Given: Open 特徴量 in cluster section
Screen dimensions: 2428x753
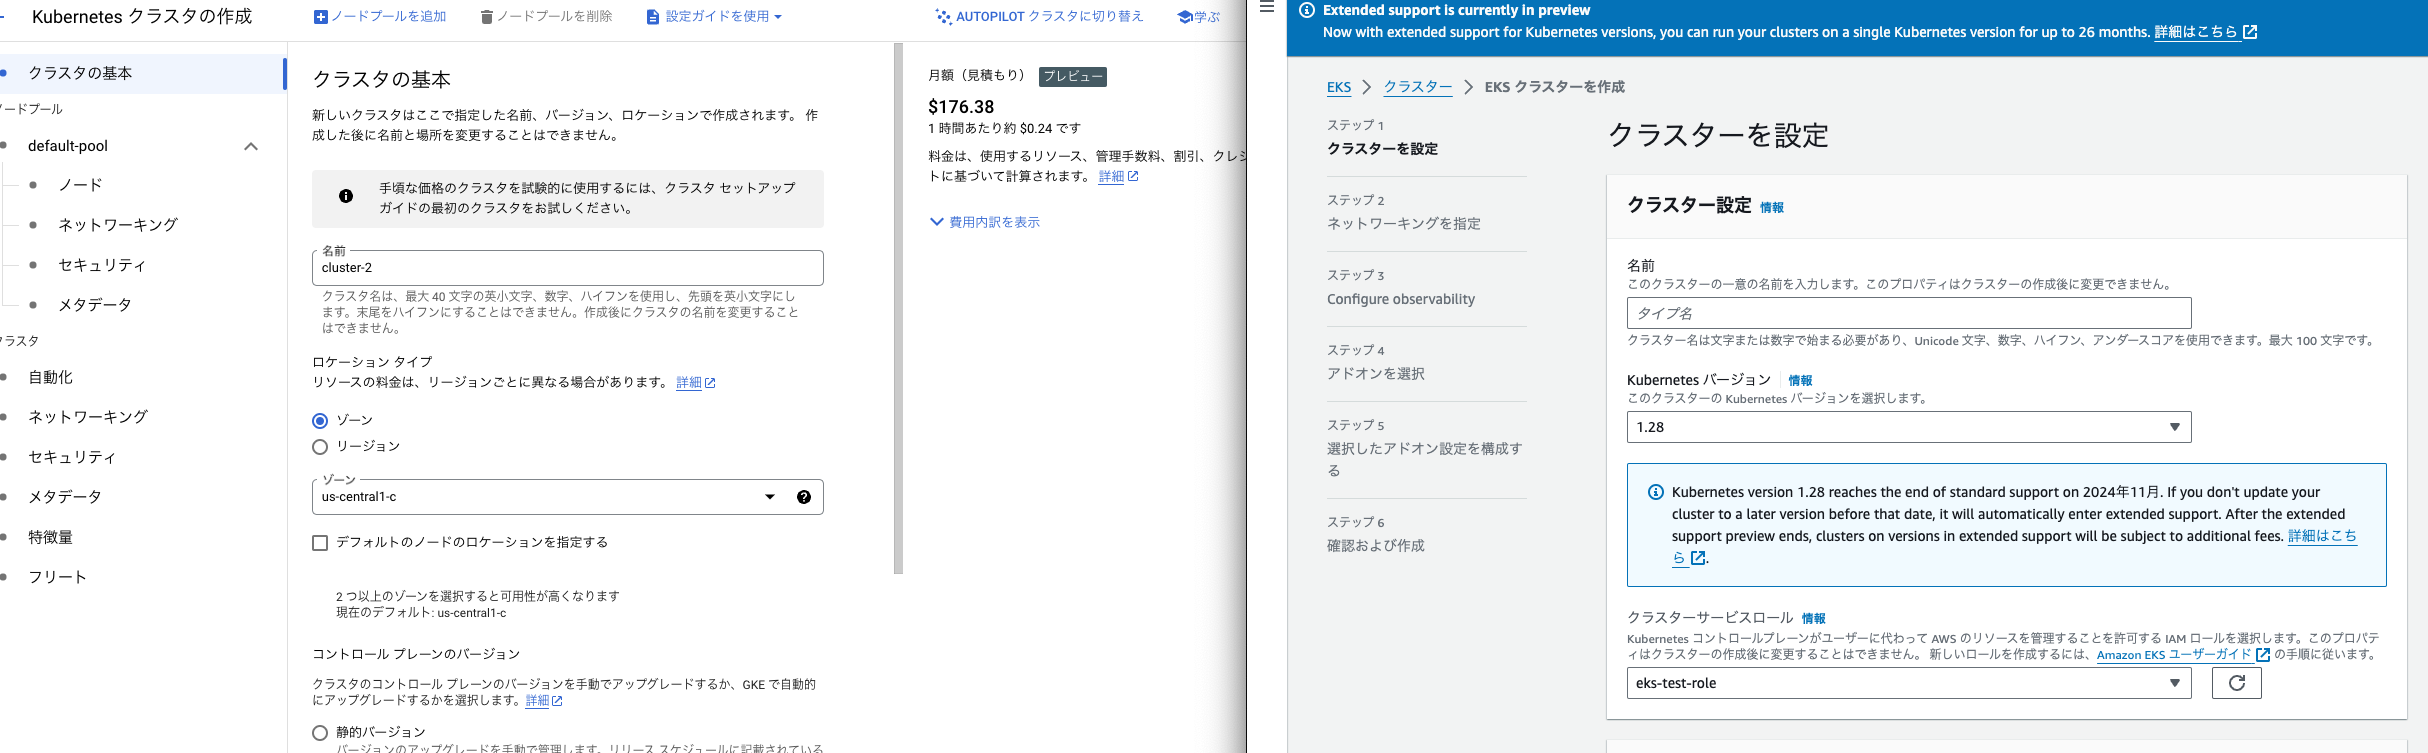Looking at the screenshot, I should click(x=50, y=537).
